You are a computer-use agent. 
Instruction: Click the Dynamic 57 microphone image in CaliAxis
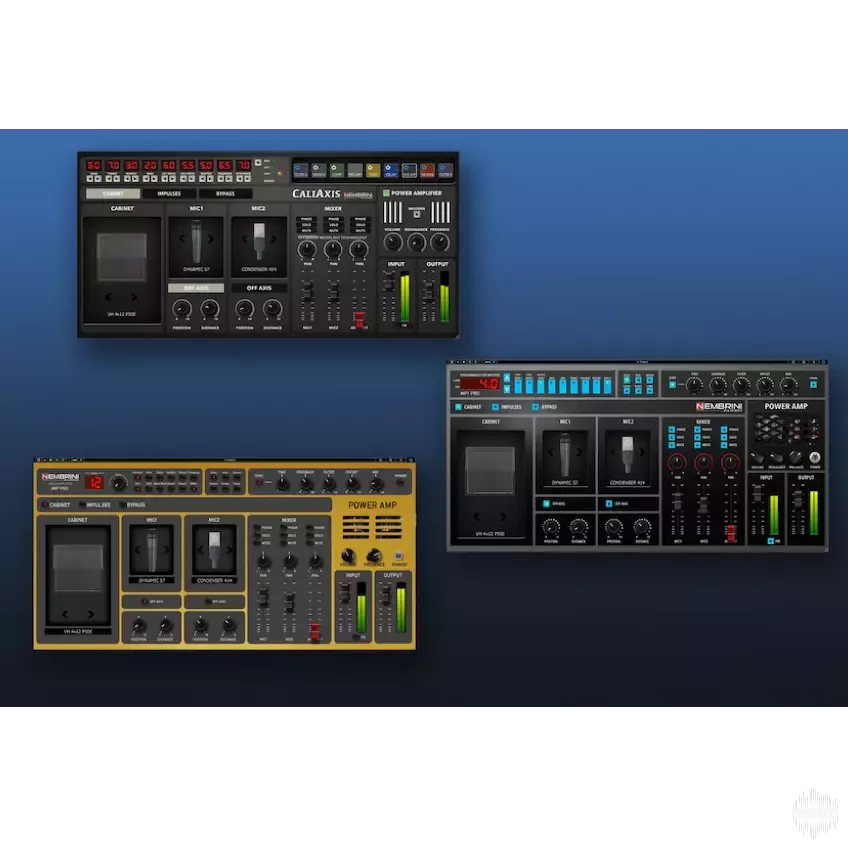[x=196, y=242]
